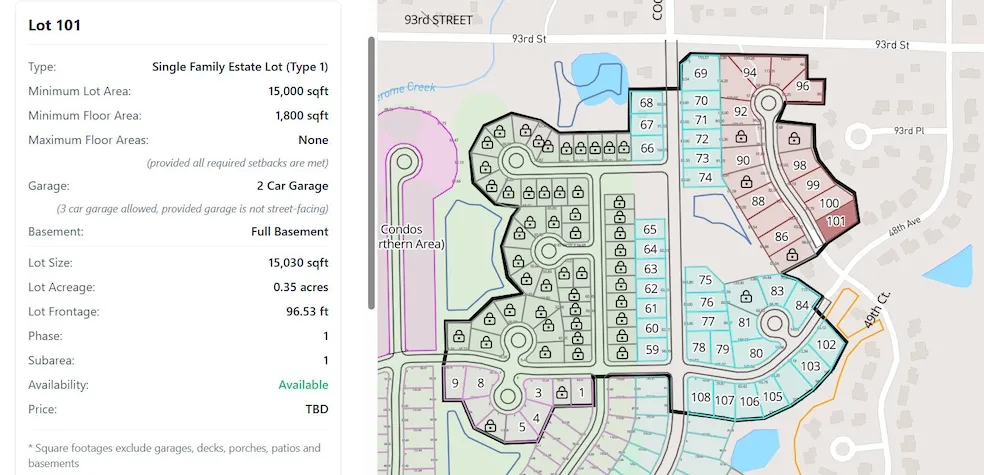Click the lock icon directly left of lot 59
Image resolution: width=984 pixels, height=475 pixels.
[622, 349]
